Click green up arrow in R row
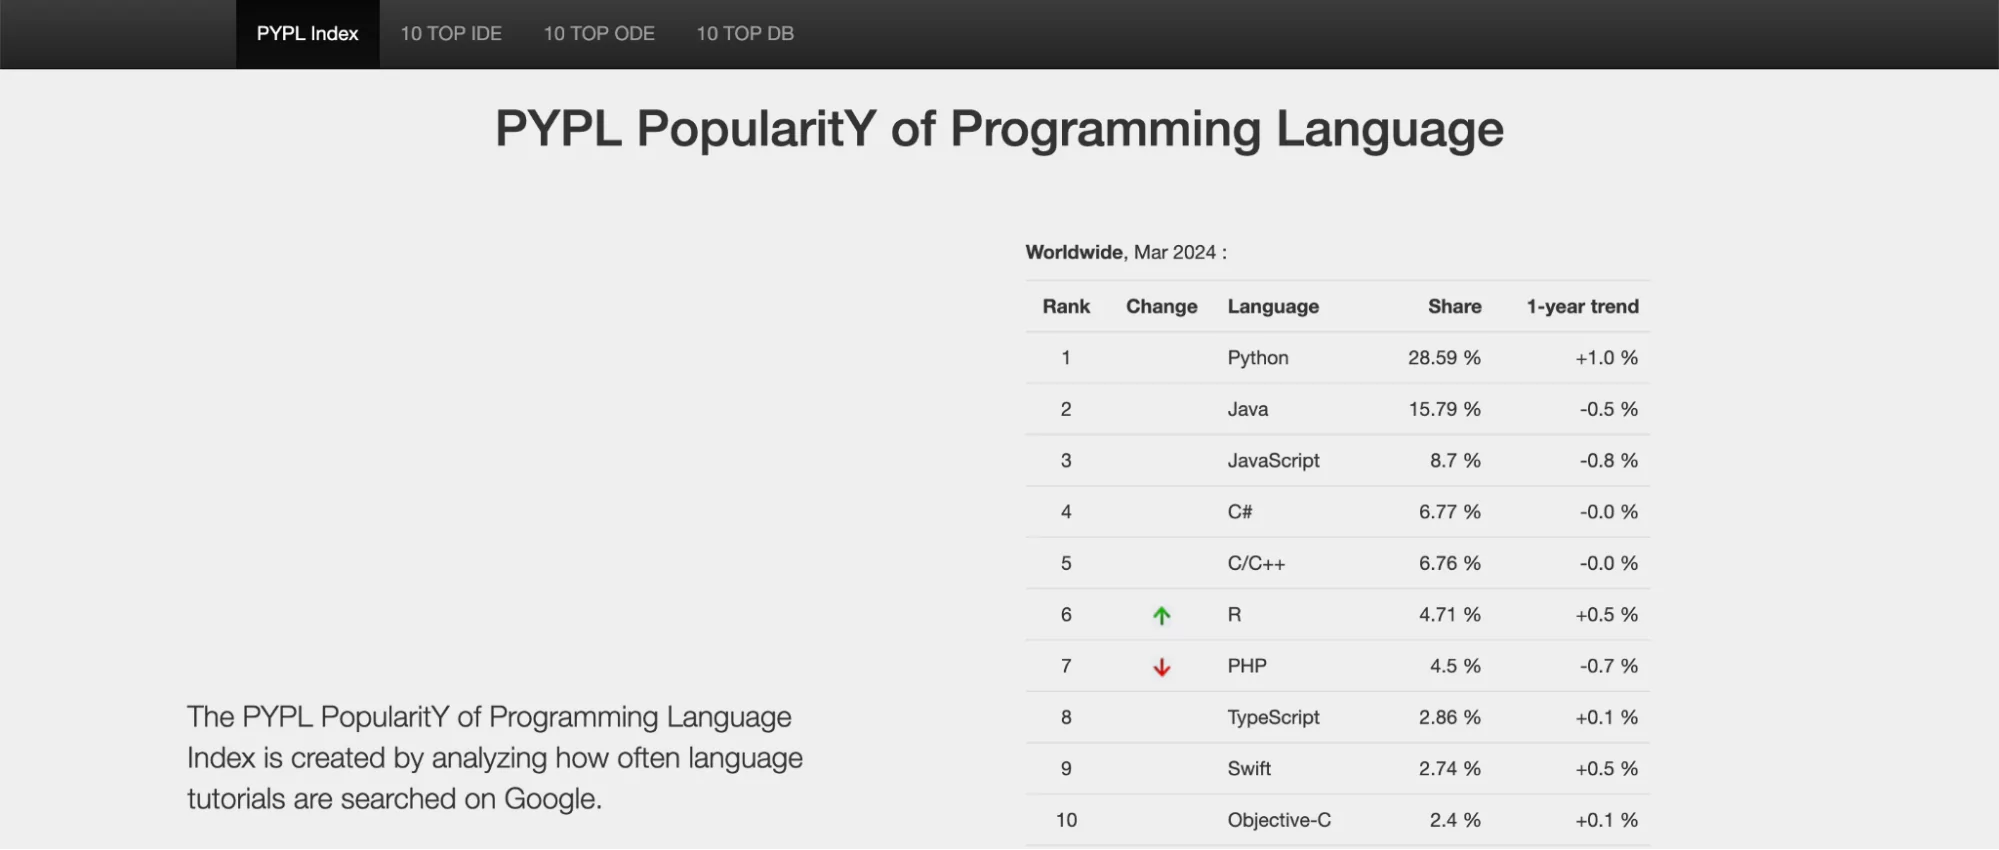This screenshot has height=850, width=1999. [1161, 616]
